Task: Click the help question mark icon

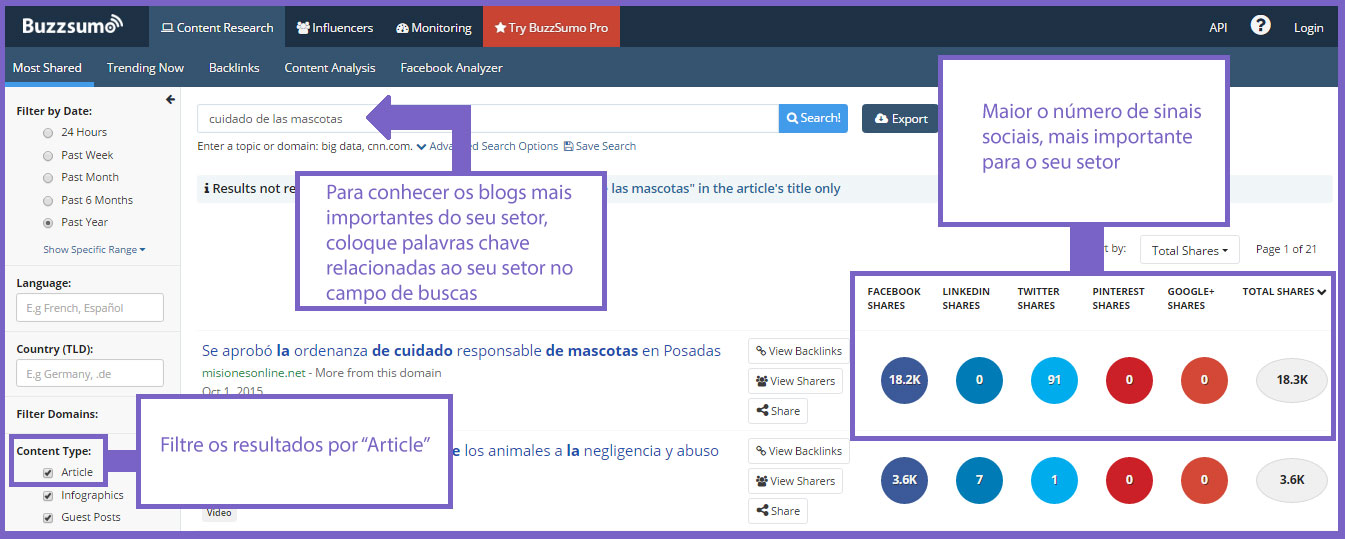Action: pos(1260,26)
